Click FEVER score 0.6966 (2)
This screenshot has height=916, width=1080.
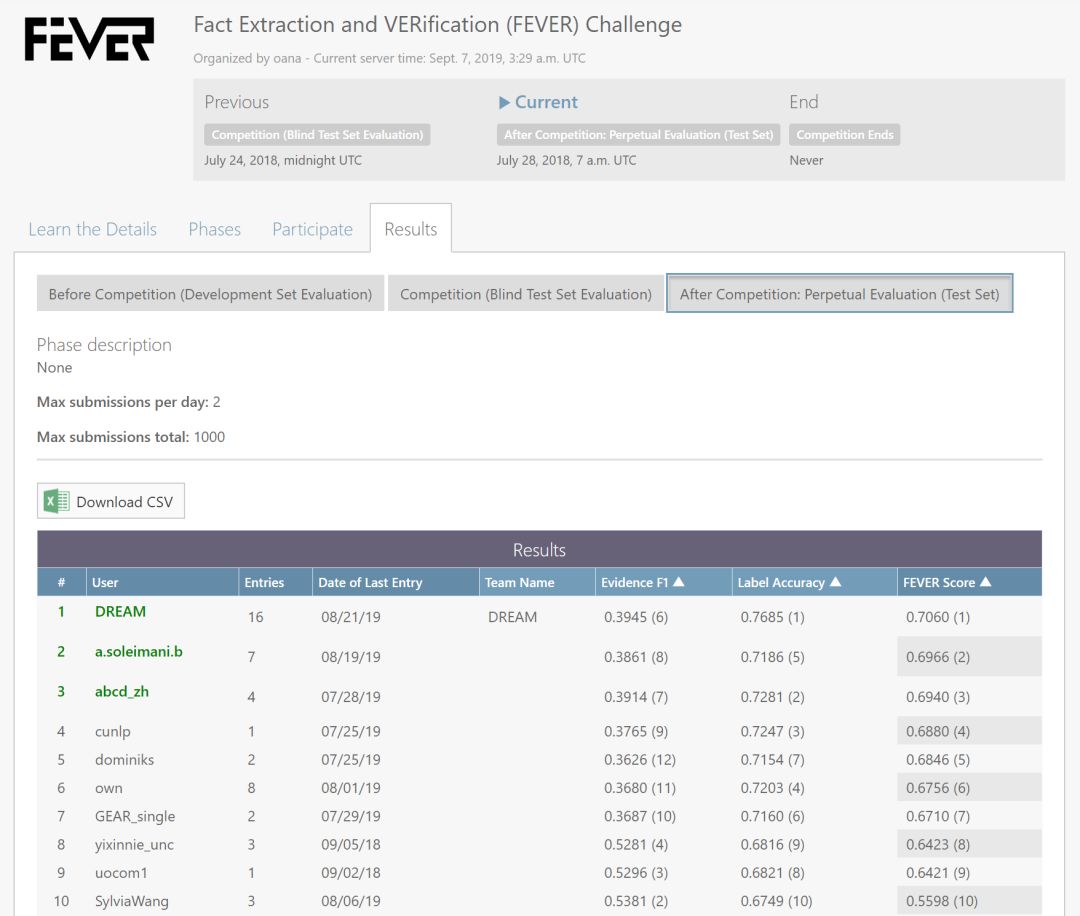pos(937,657)
